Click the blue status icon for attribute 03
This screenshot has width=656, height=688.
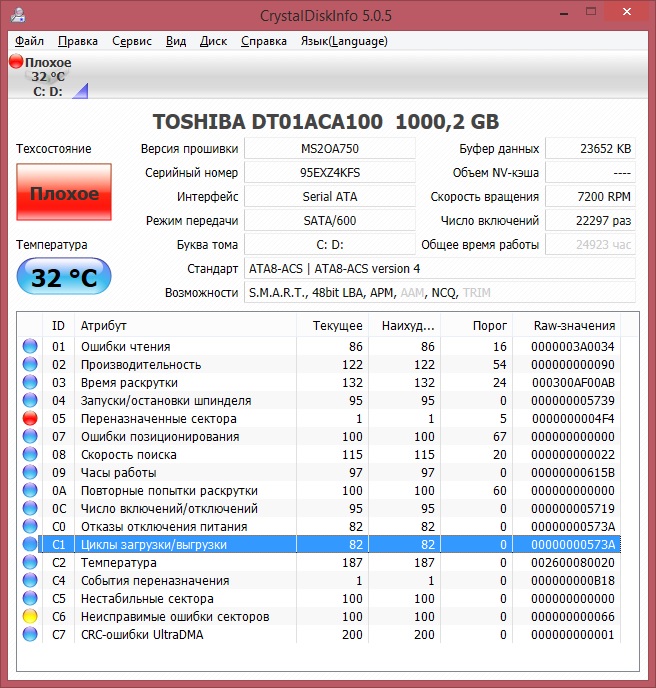pyautogui.click(x=30, y=382)
